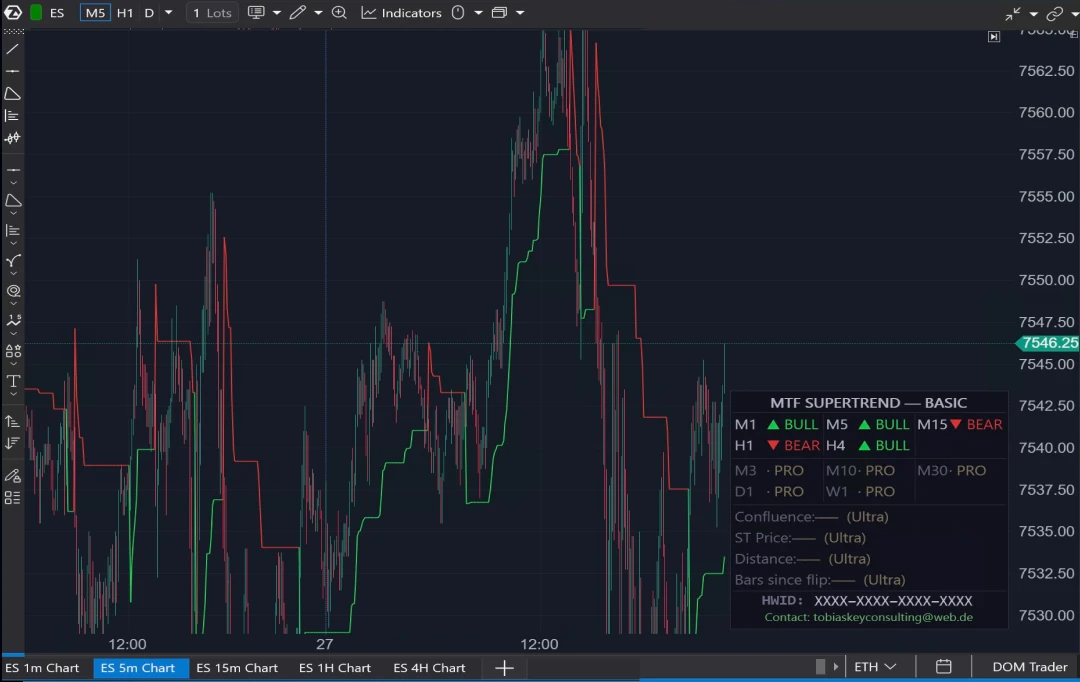Image resolution: width=1080 pixels, height=682 pixels.
Task: Click the MTF SUPERTREND — BASIC title
Action: (x=869, y=403)
